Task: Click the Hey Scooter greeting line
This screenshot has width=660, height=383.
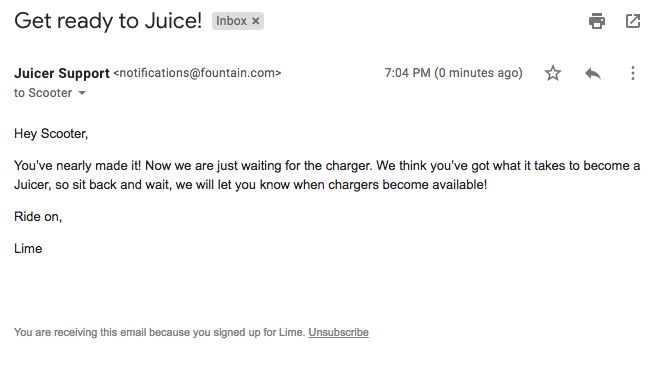Action: pyautogui.click(x=51, y=134)
